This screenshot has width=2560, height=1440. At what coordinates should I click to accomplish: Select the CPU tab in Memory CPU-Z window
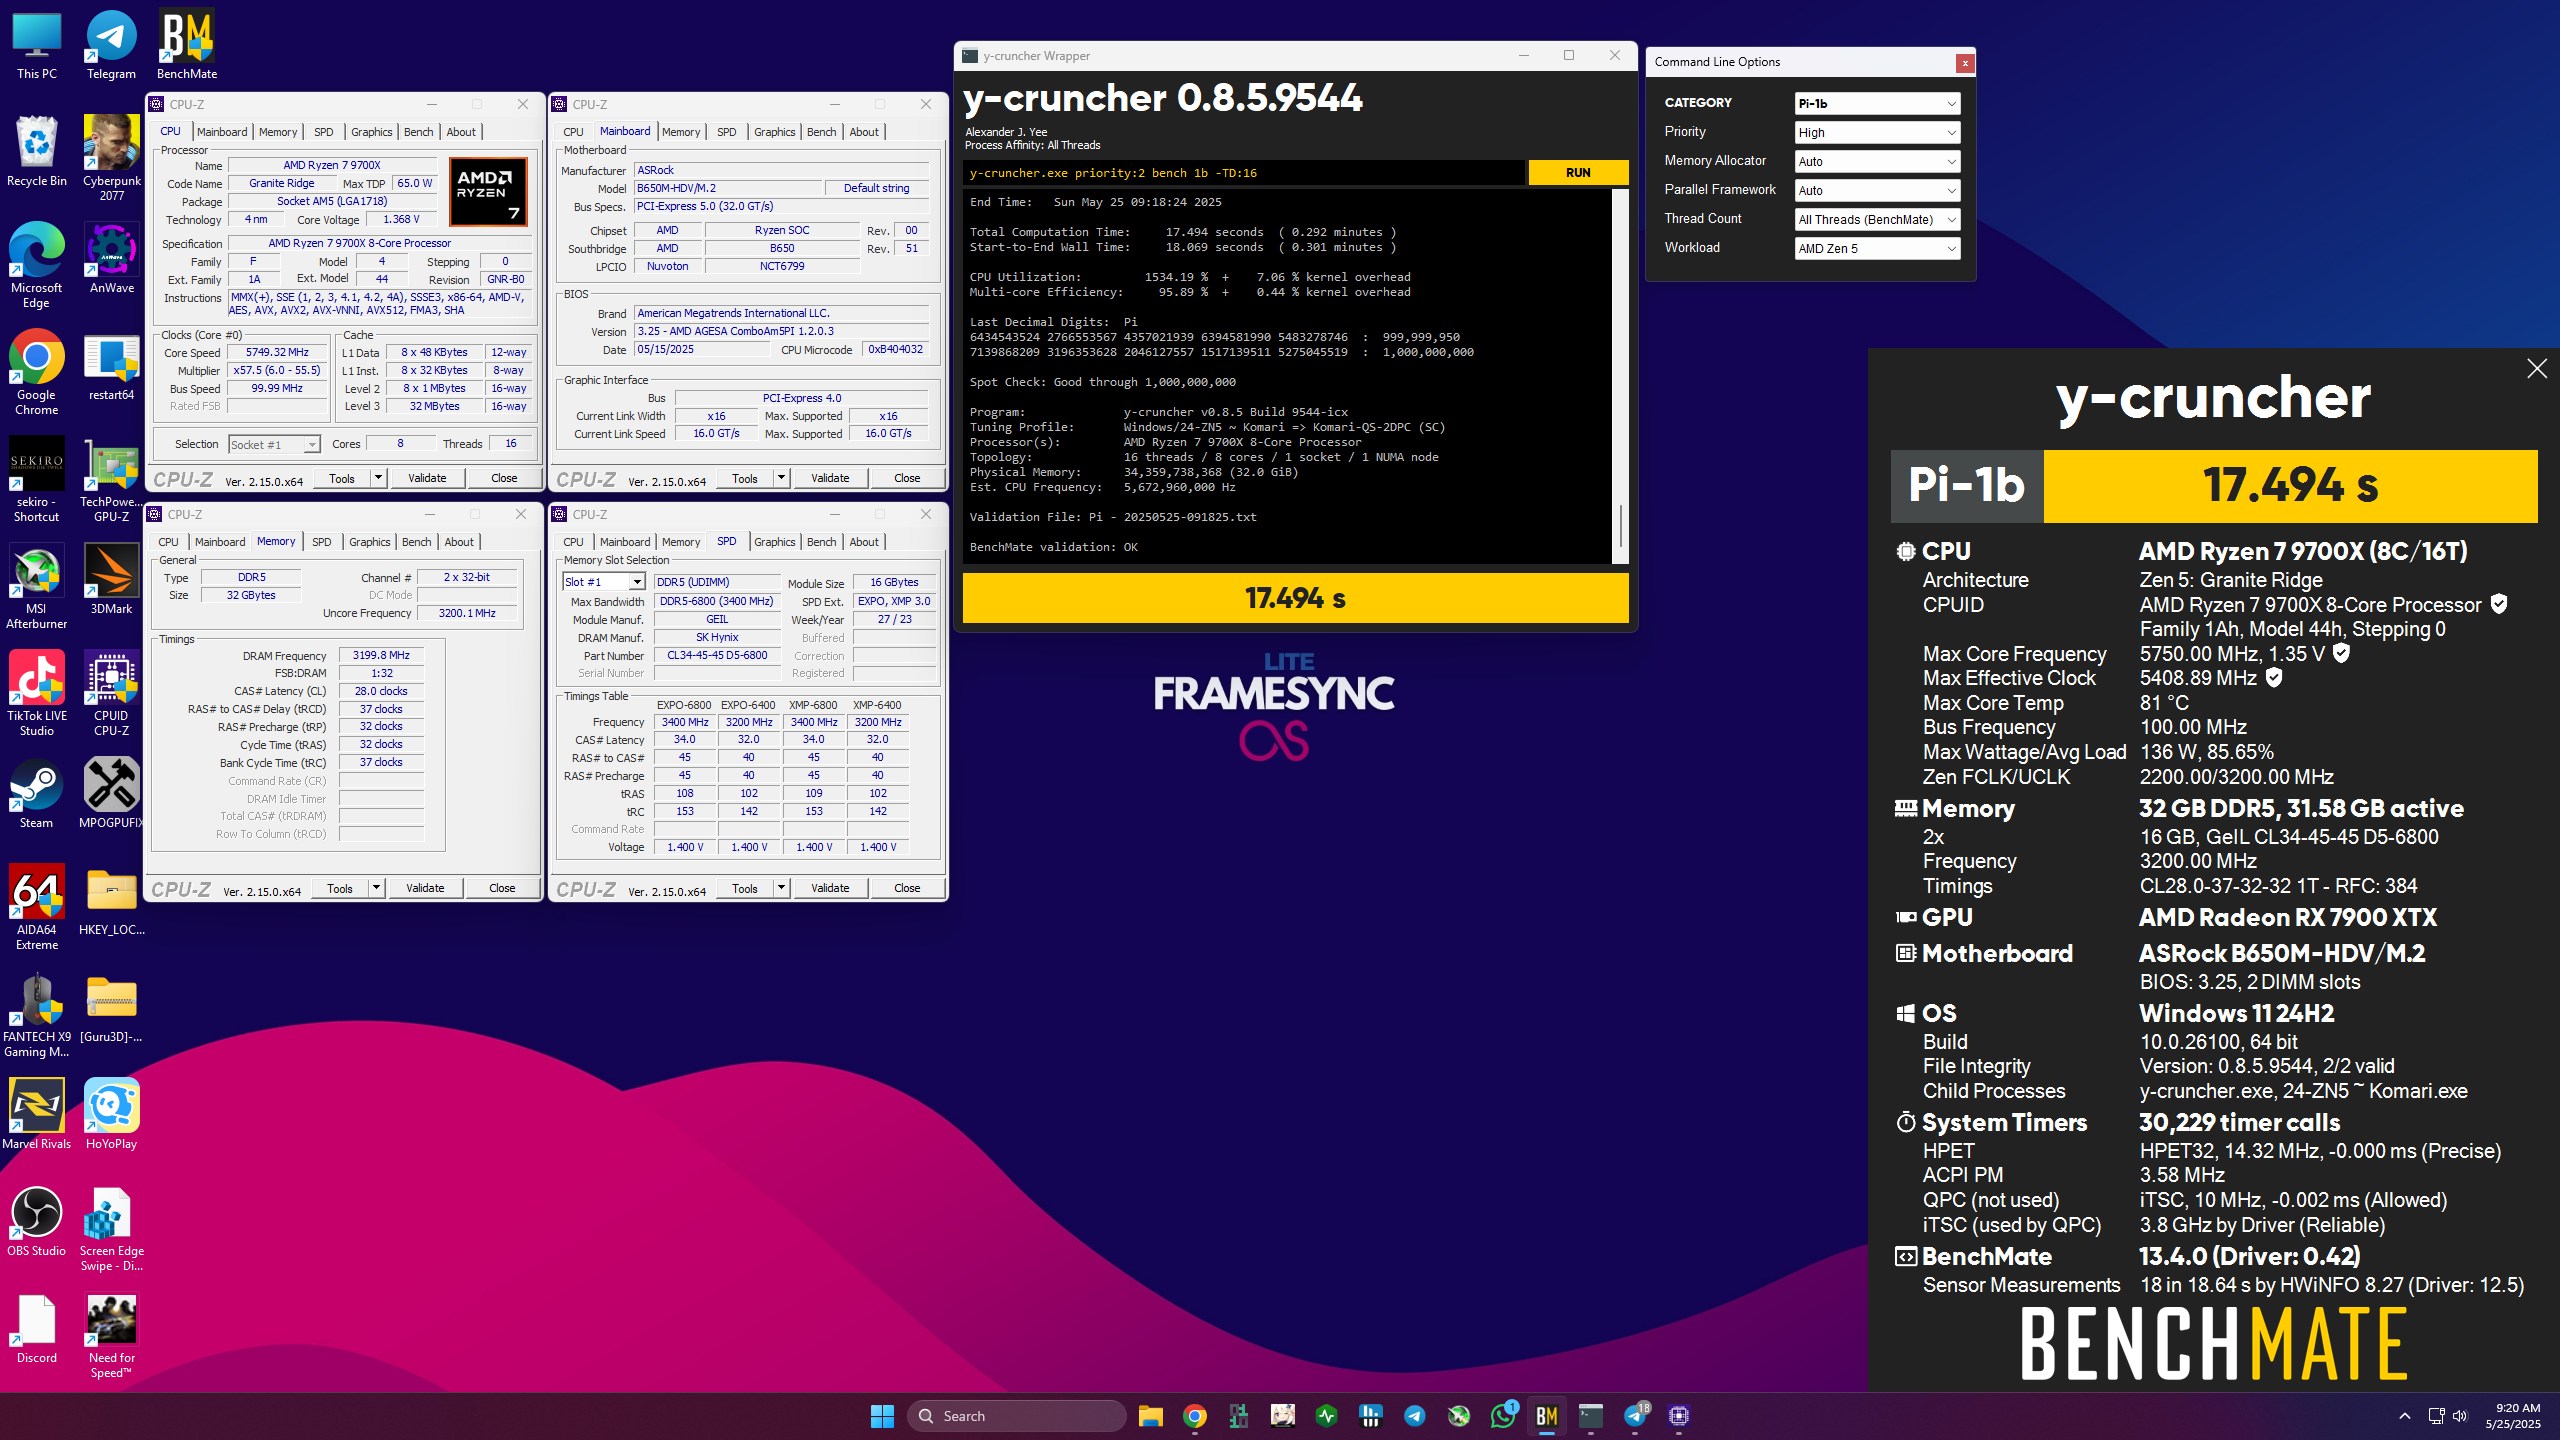168,542
